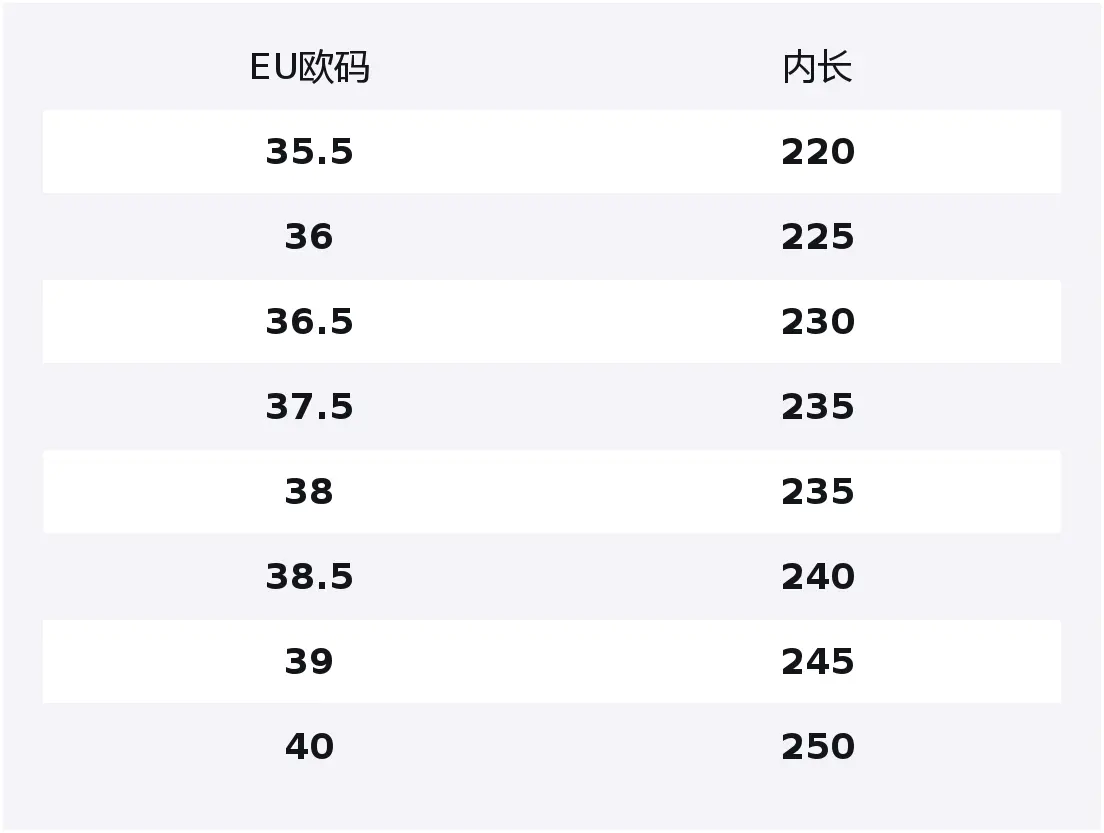The width and height of the screenshot is (1104, 833).
Task: Click the 240 inner length value
Action: click(817, 577)
